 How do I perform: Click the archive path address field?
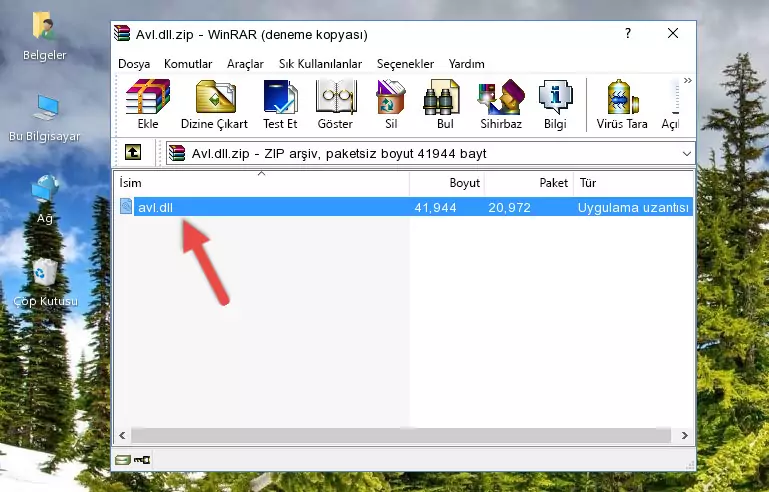430,154
